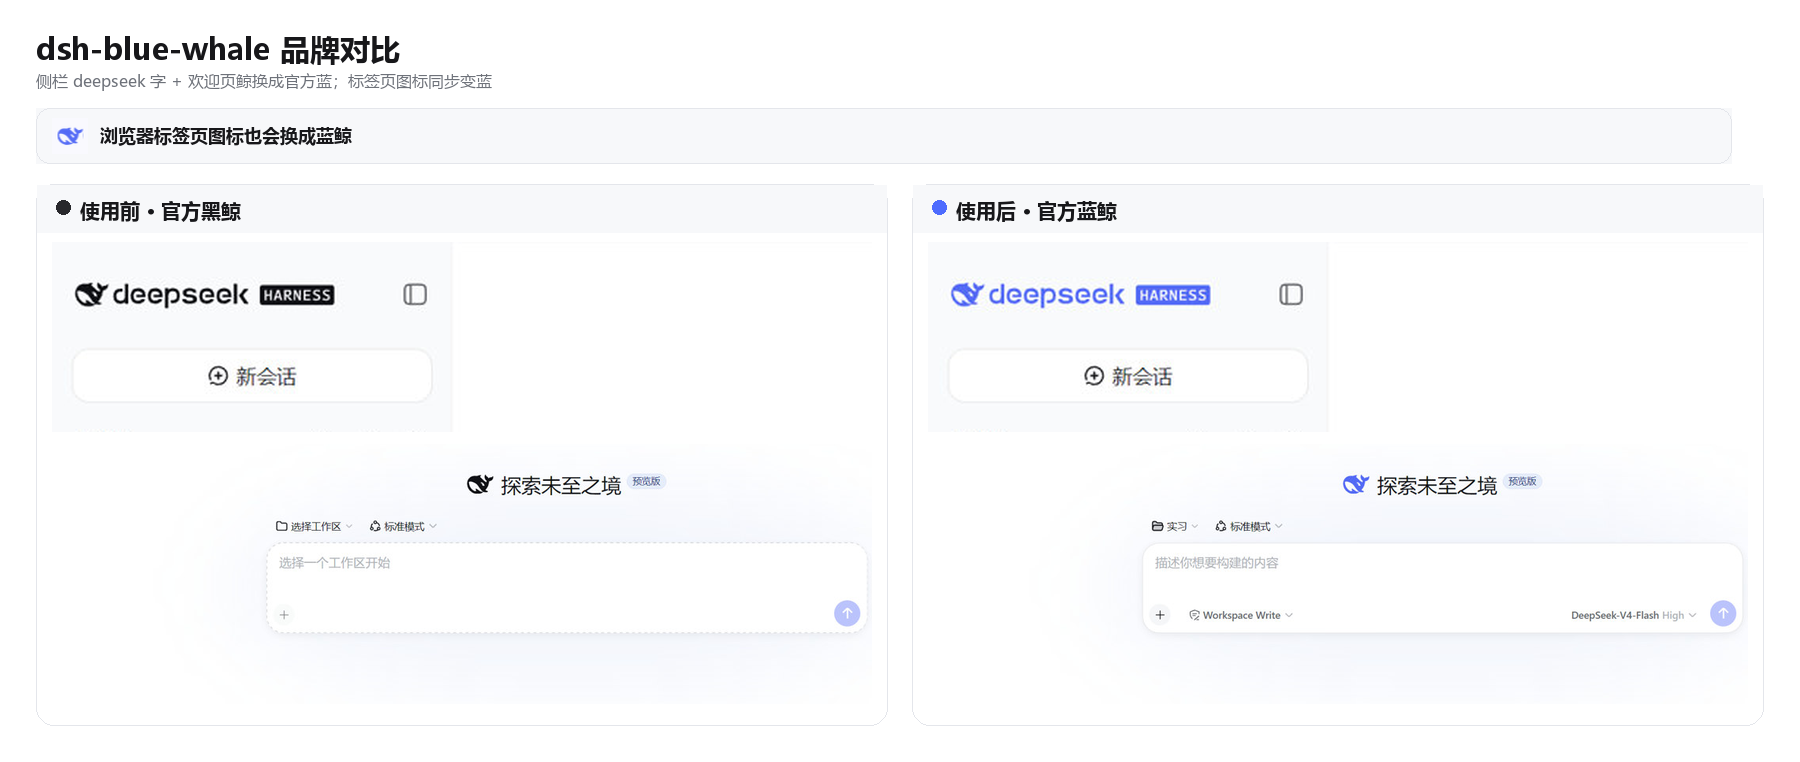Open the 实习 workspace dropdown
This screenshot has width=1800, height=762.
click(x=1174, y=526)
